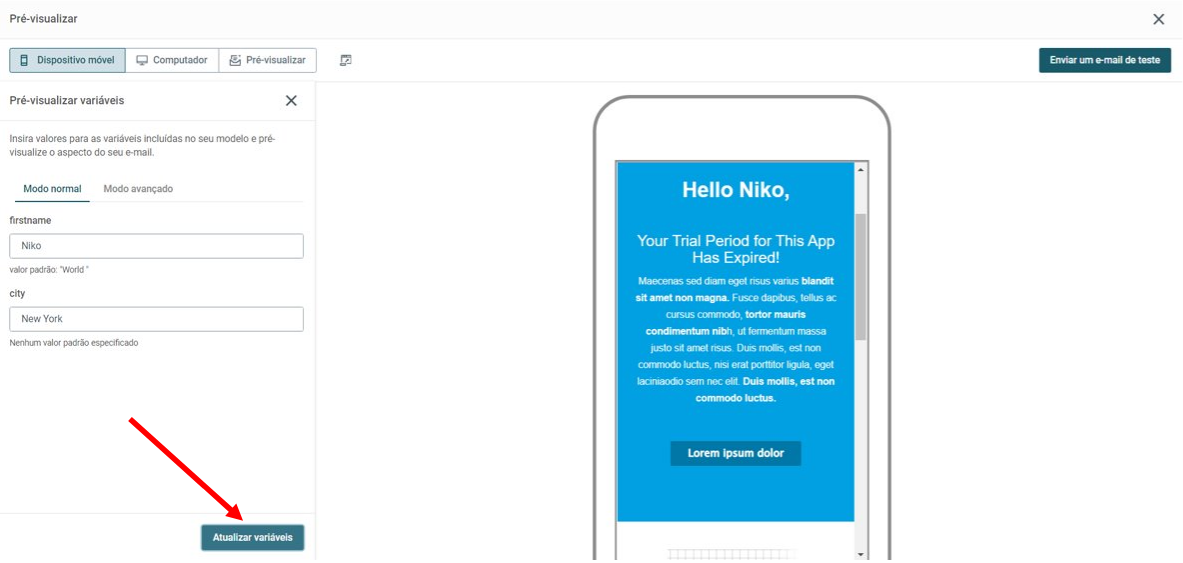Click Enviar um e-mail de teste
The height and width of the screenshot is (563, 1183).
pyautogui.click(x=1105, y=60)
